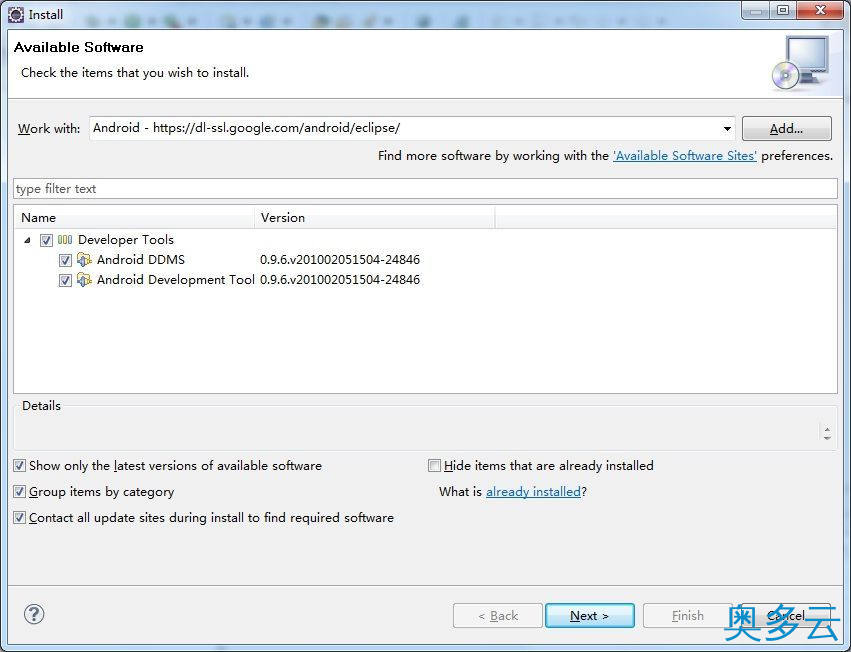Open the Work with dropdown arrow
The width and height of the screenshot is (851, 652).
coord(727,129)
